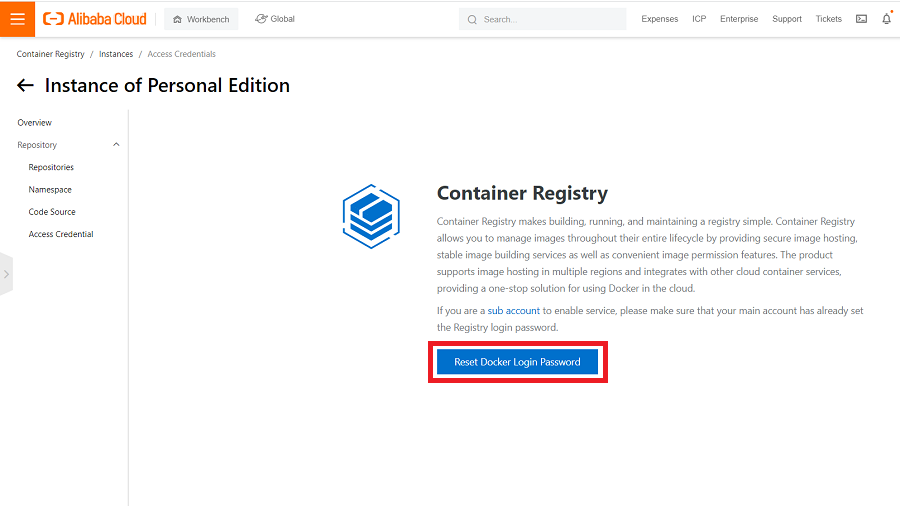The image size is (900, 506).
Task: Open the Tickets menu
Action: click(x=828, y=19)
